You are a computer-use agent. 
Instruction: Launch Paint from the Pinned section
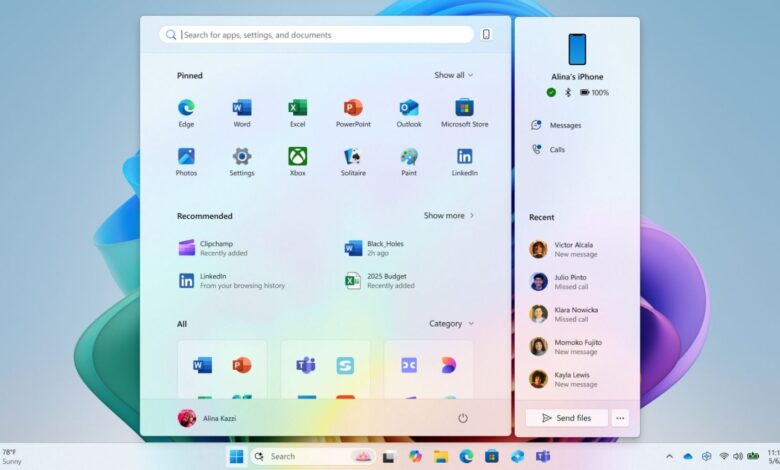click(x=409, y=162)
